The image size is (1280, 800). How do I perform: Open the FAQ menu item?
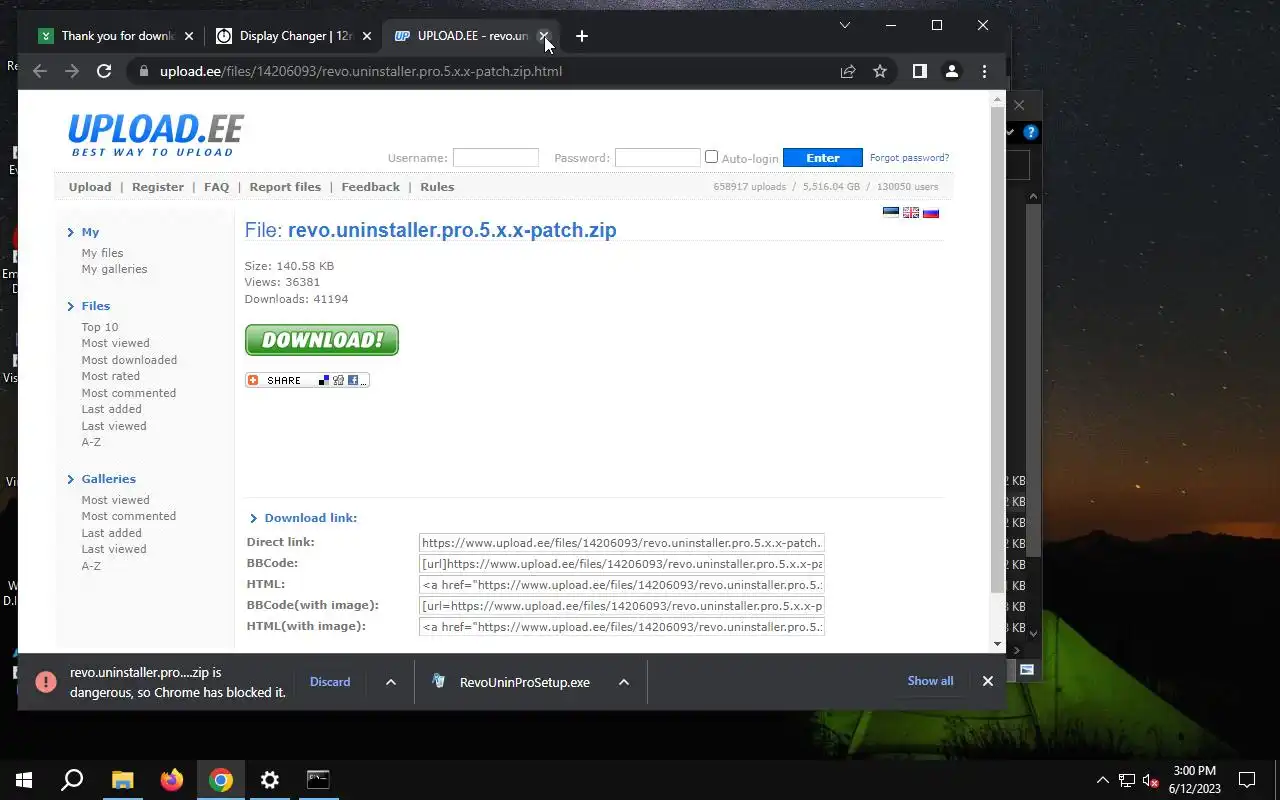click(216, 187)
